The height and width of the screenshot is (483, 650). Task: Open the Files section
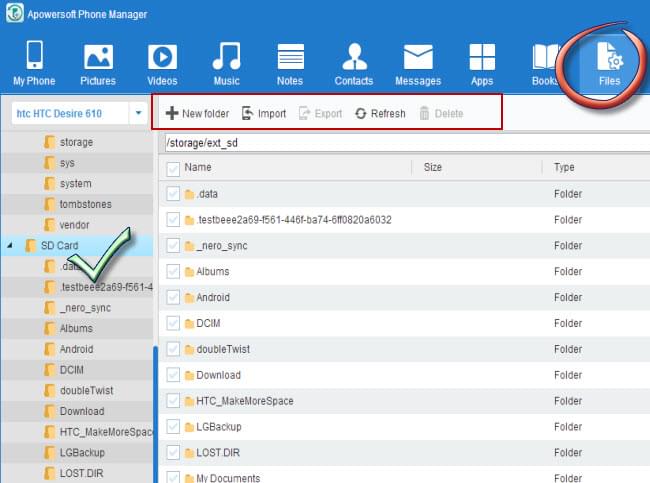point(609,63)
